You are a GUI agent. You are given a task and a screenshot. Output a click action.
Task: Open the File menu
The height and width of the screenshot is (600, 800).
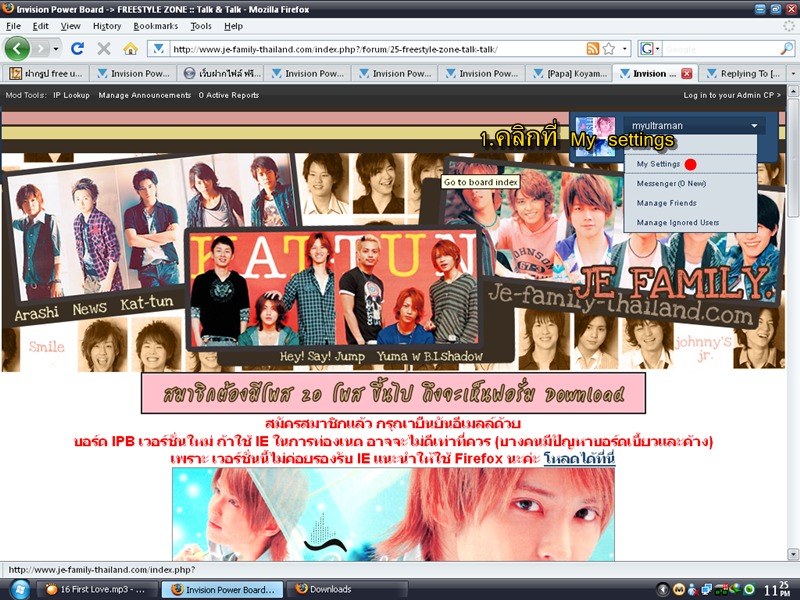[x=13, y=26]
